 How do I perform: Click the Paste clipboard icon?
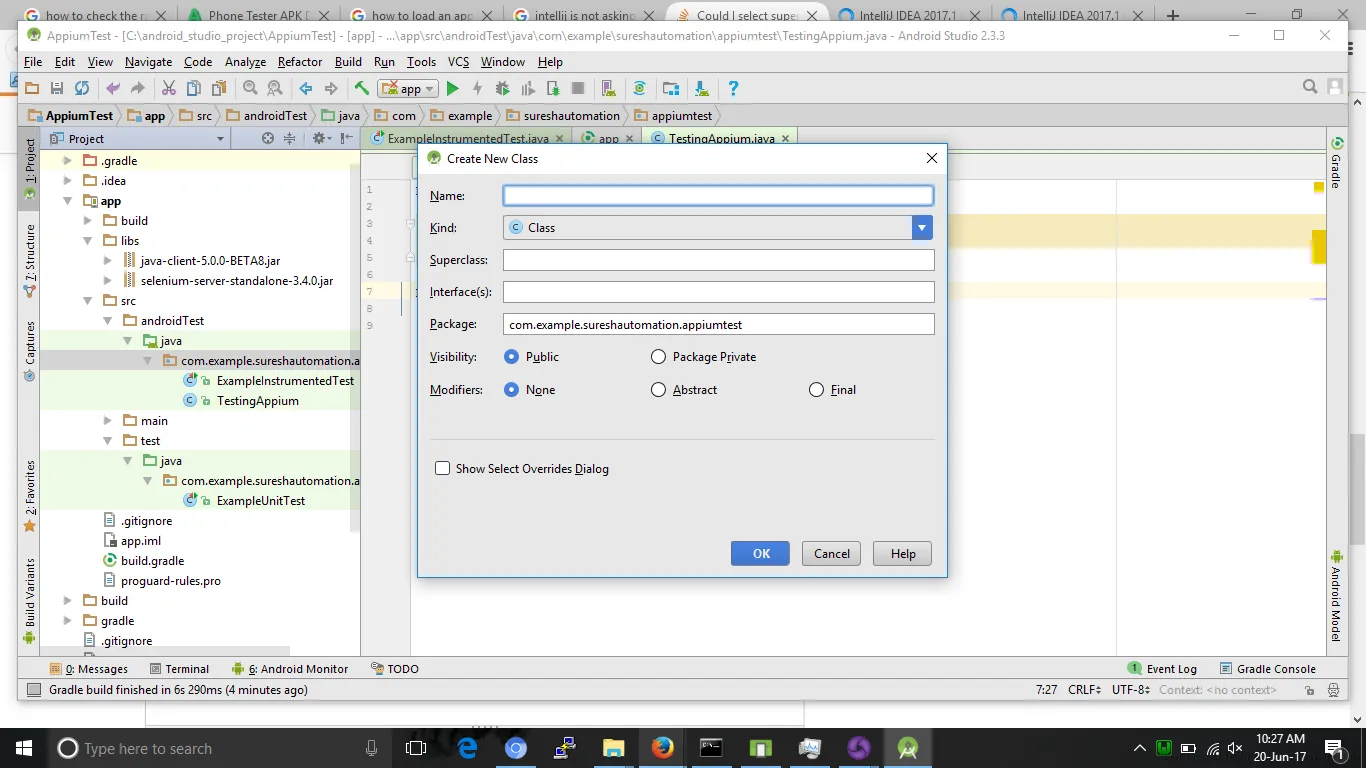(x=219, y=89)
